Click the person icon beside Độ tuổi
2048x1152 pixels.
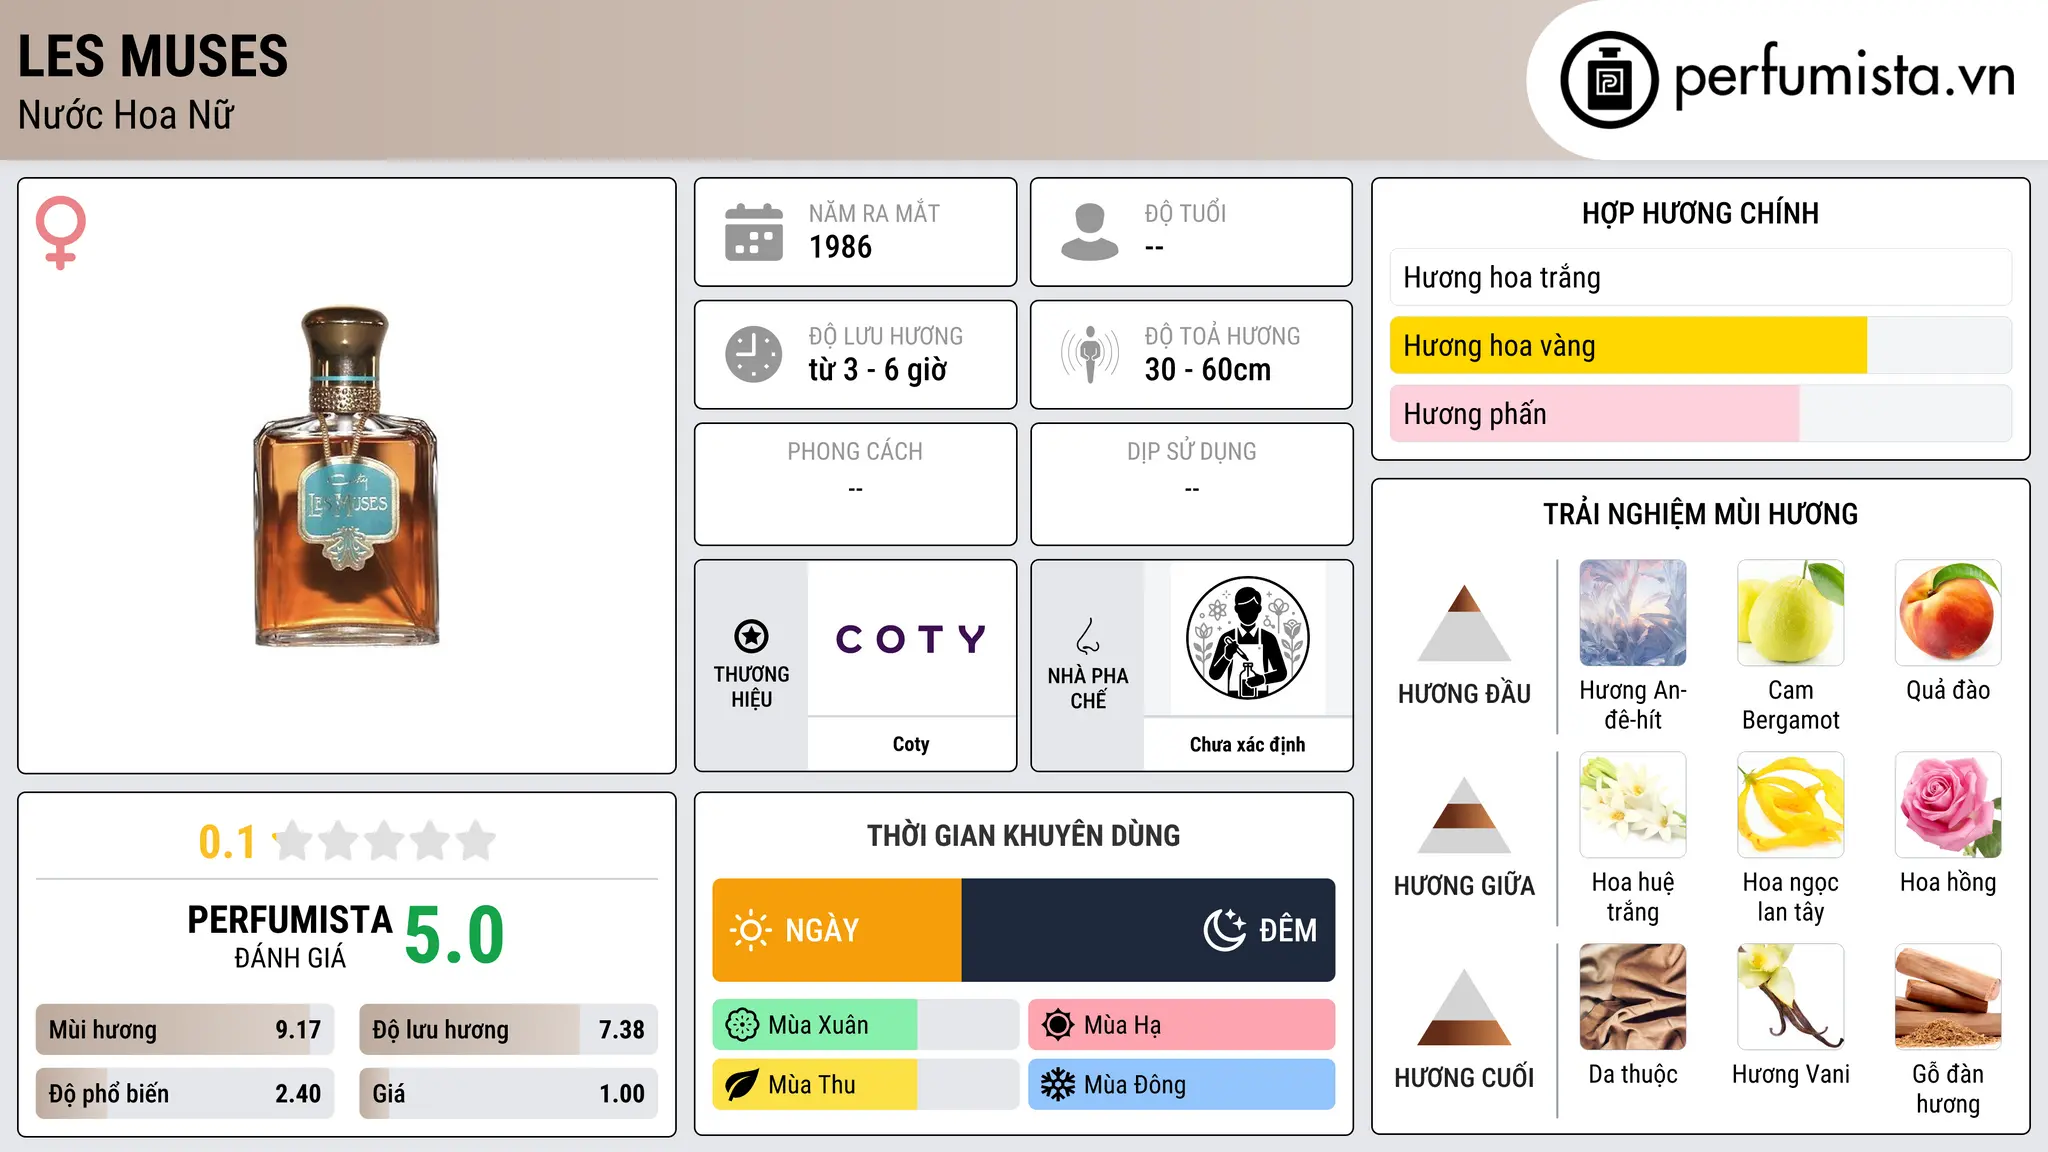click(x=1090, y=232)
